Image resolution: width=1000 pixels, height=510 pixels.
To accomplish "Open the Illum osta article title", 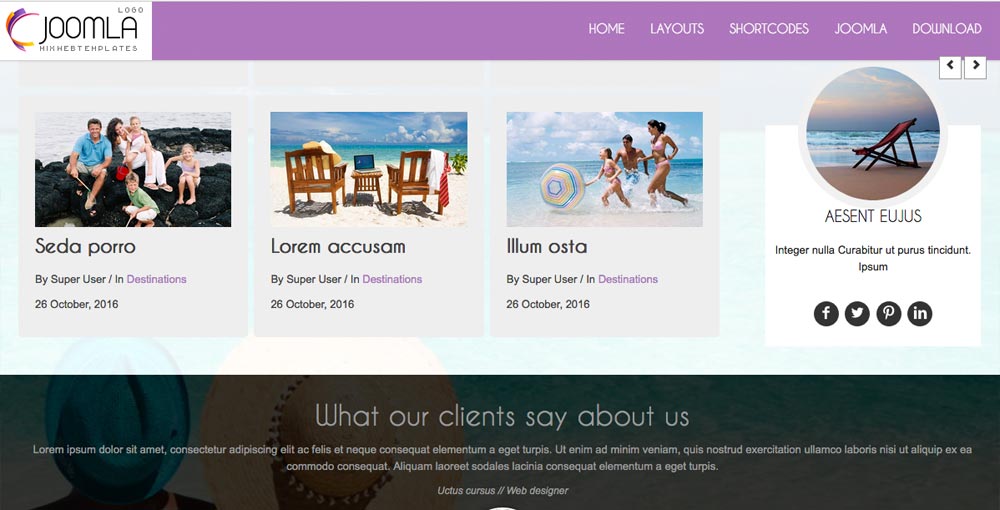I will 547,246.
